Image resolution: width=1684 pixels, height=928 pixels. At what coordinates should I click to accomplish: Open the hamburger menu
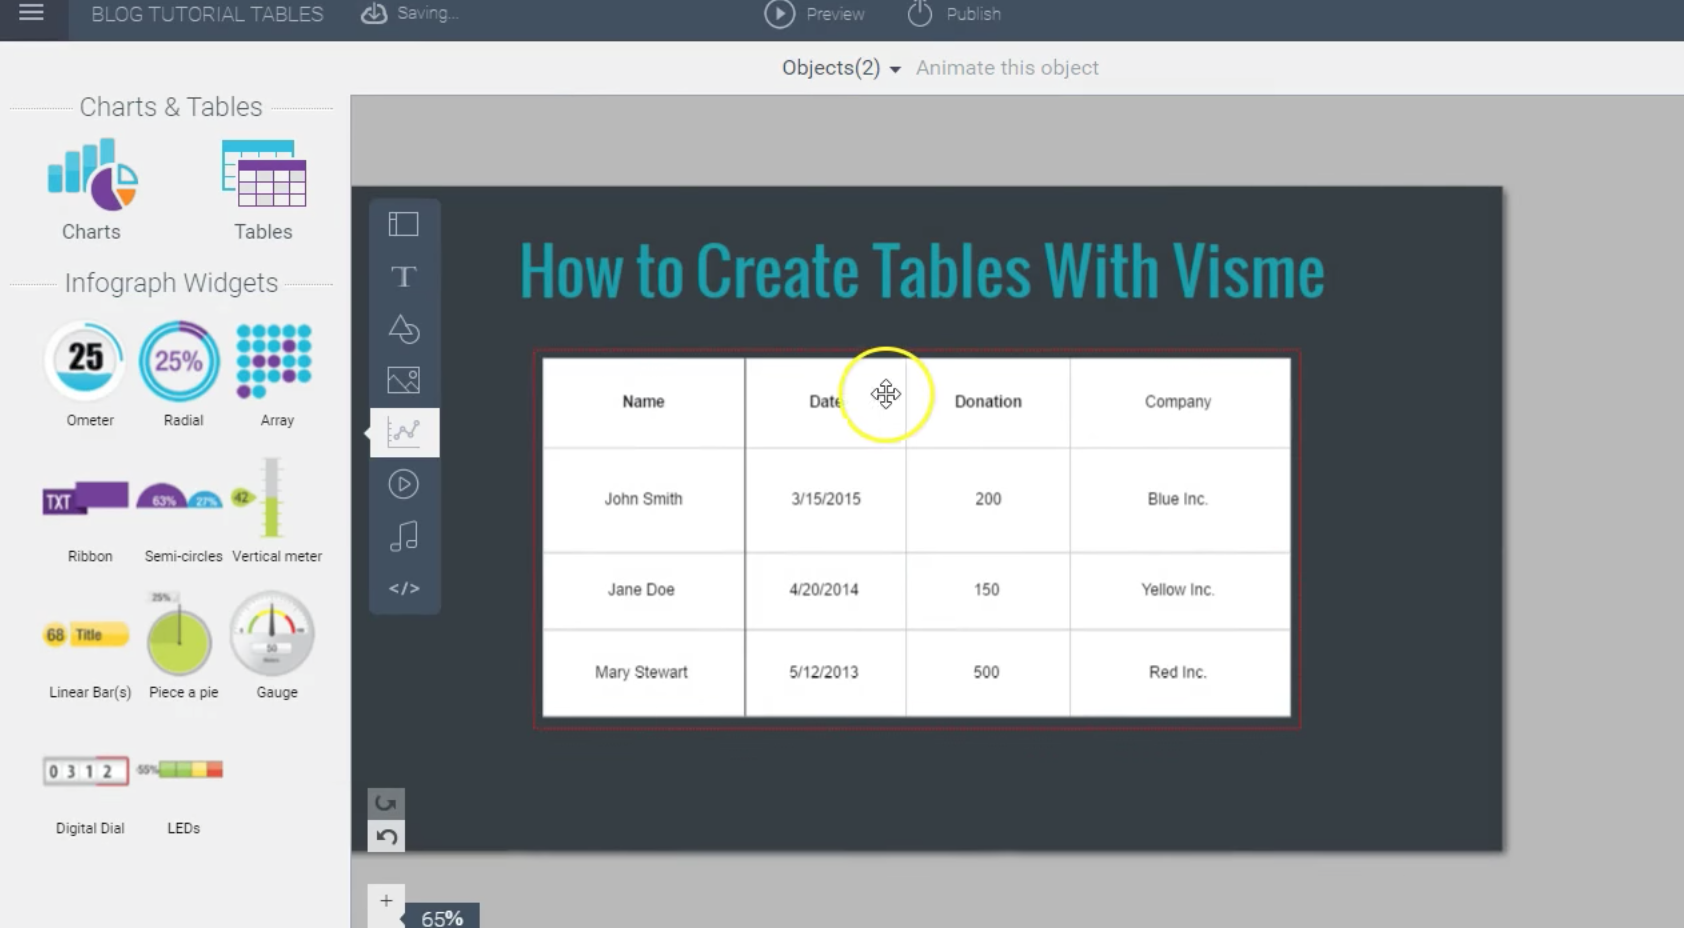32,14
